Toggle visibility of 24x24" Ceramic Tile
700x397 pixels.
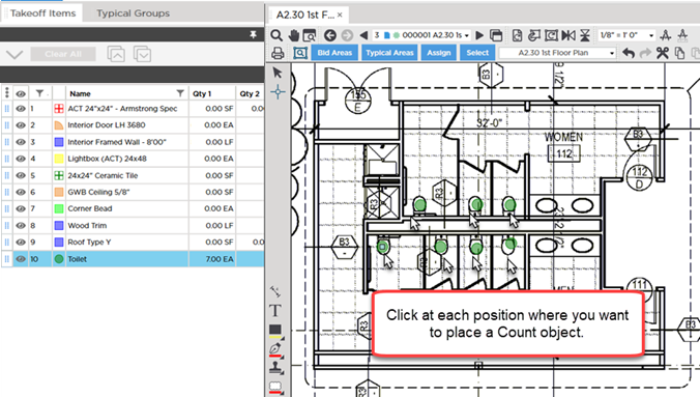coord(21,176)
